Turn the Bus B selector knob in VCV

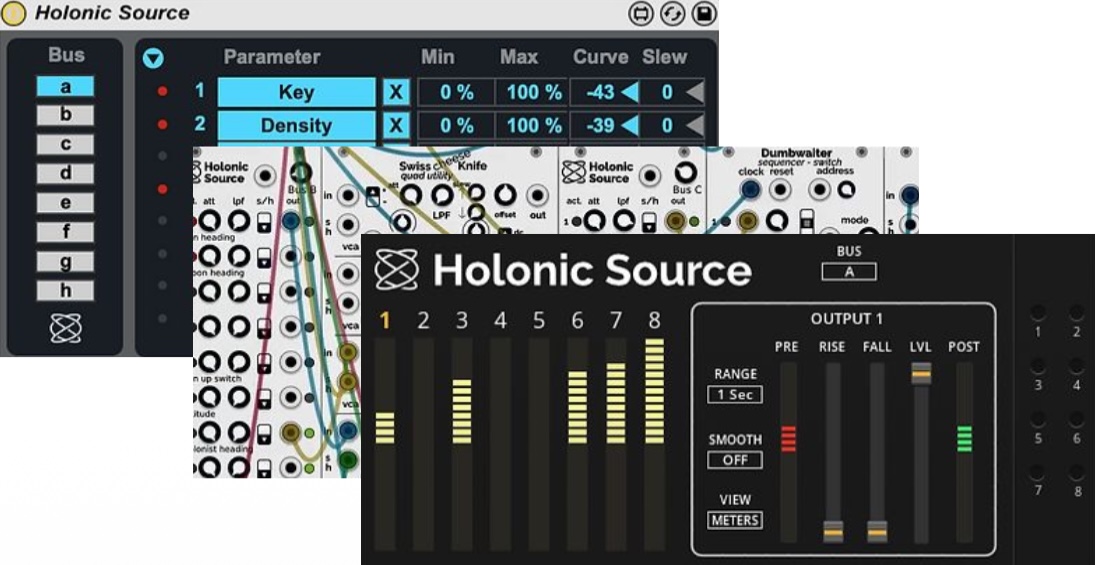pyautogui.click(x=300, y=173)
